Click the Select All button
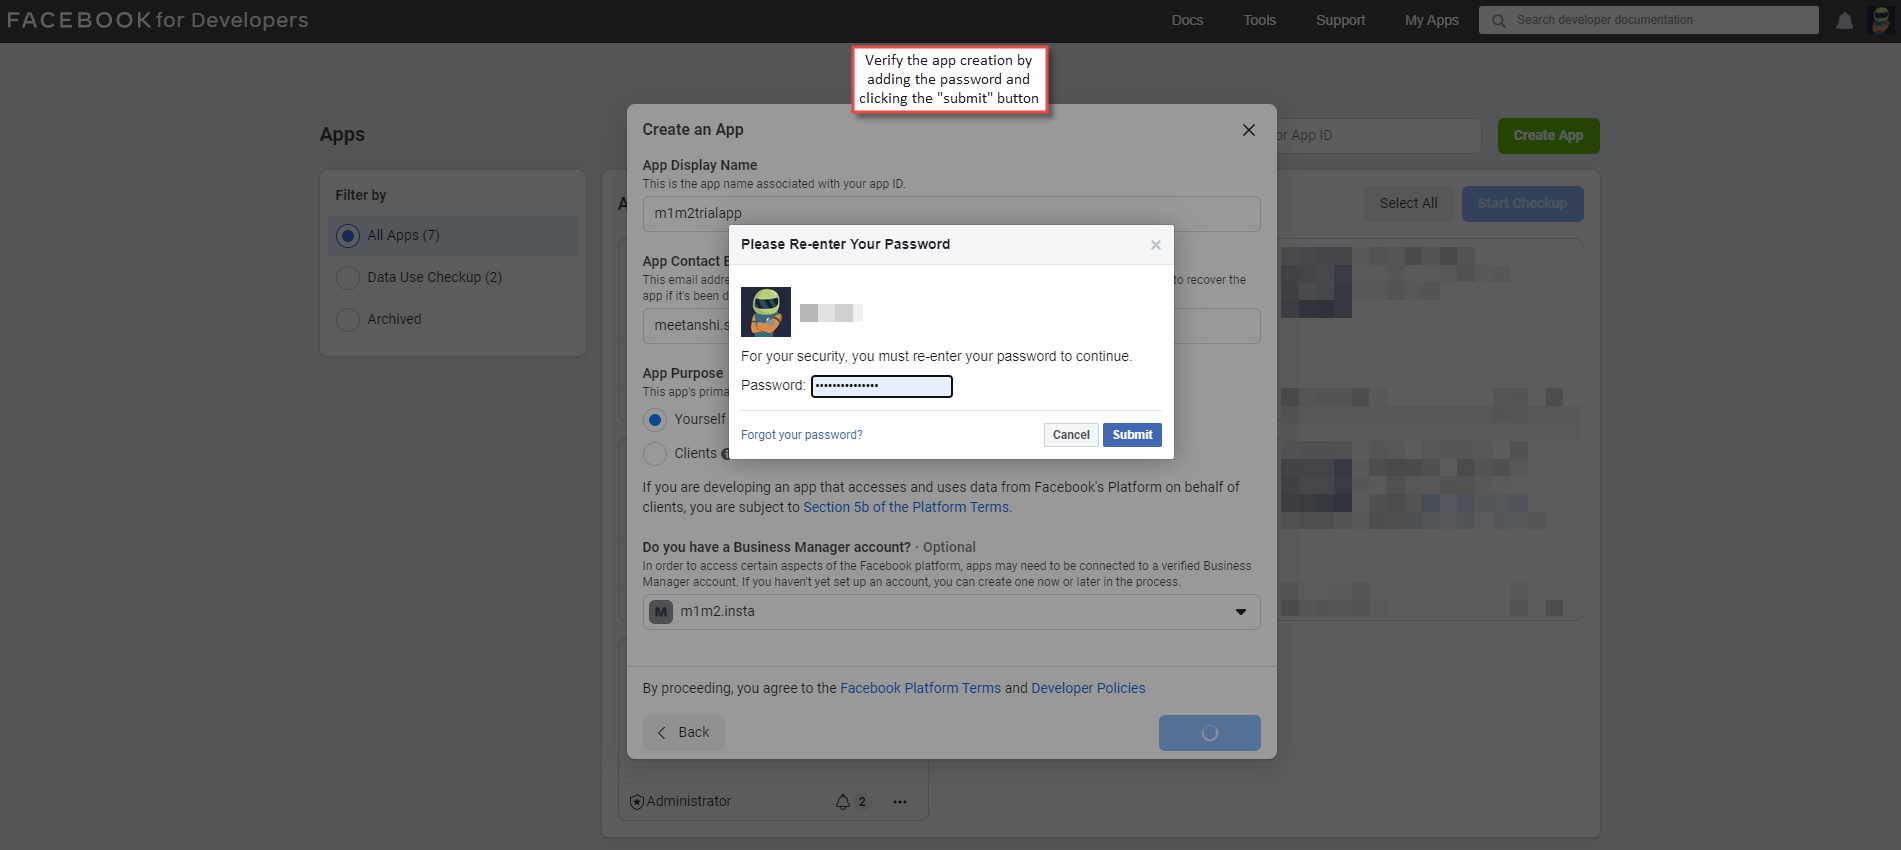 click(1408, 204)
